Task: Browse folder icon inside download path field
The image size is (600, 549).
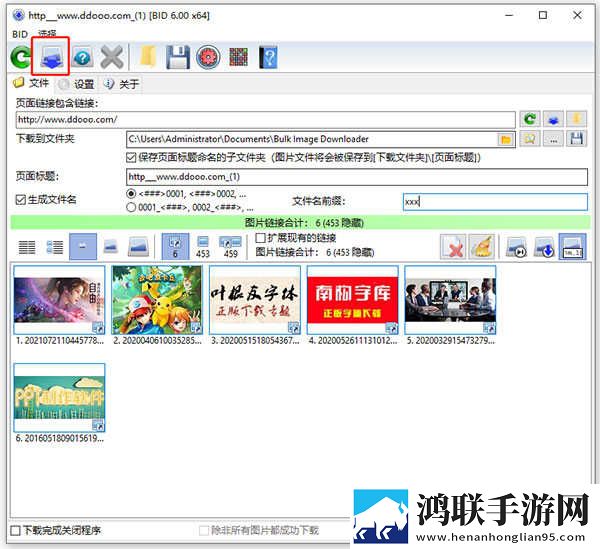Action: 505,139
